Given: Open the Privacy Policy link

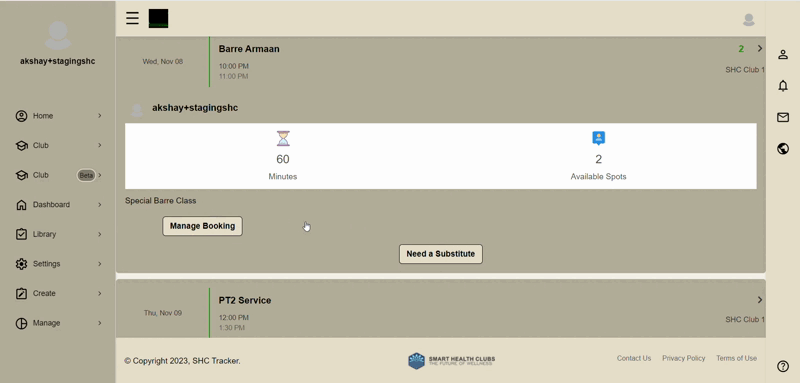Looking at the screenshot, I should [684, 358].
